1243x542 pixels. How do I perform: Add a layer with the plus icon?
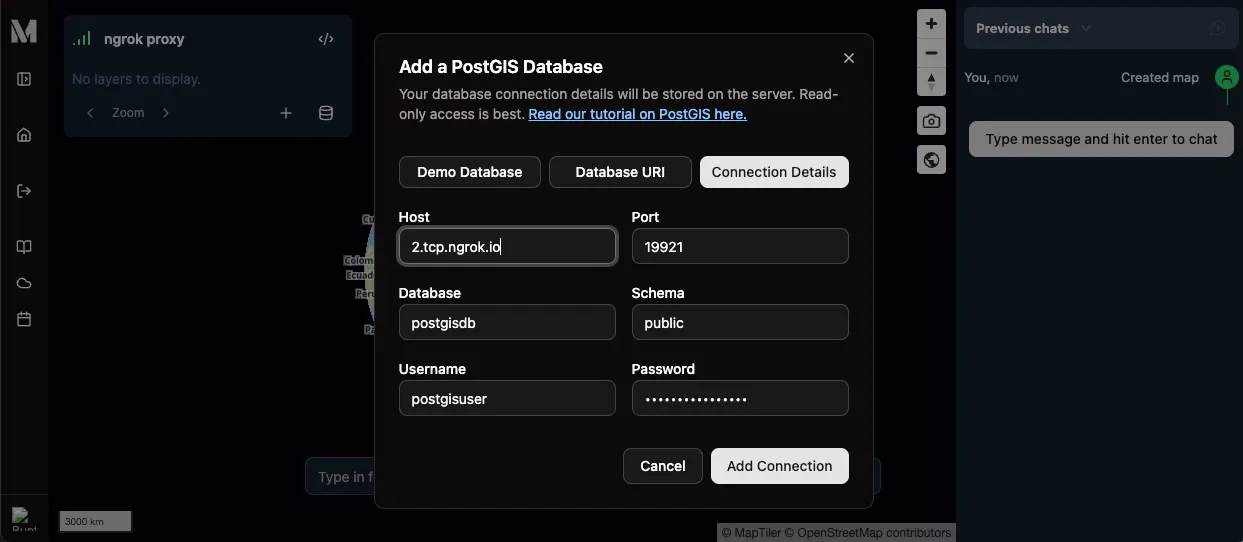pyautogui.click(x=286, y=113)
